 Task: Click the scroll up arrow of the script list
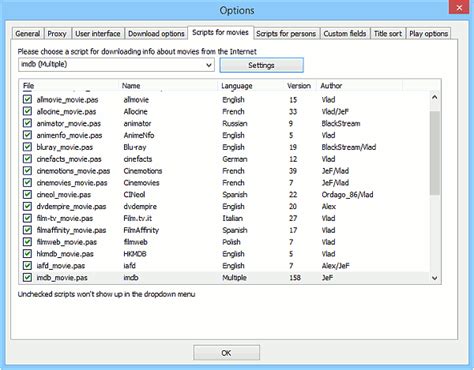435,97
